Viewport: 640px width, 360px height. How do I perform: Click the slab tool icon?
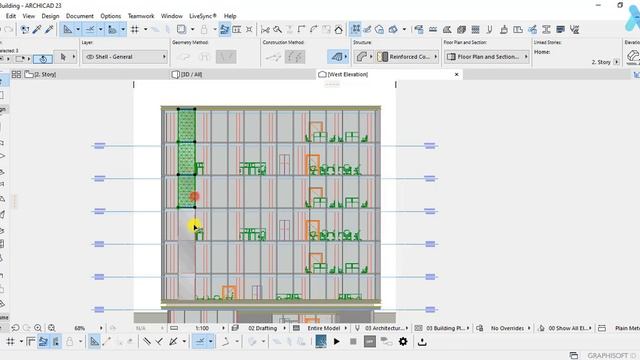pos(462,29)
